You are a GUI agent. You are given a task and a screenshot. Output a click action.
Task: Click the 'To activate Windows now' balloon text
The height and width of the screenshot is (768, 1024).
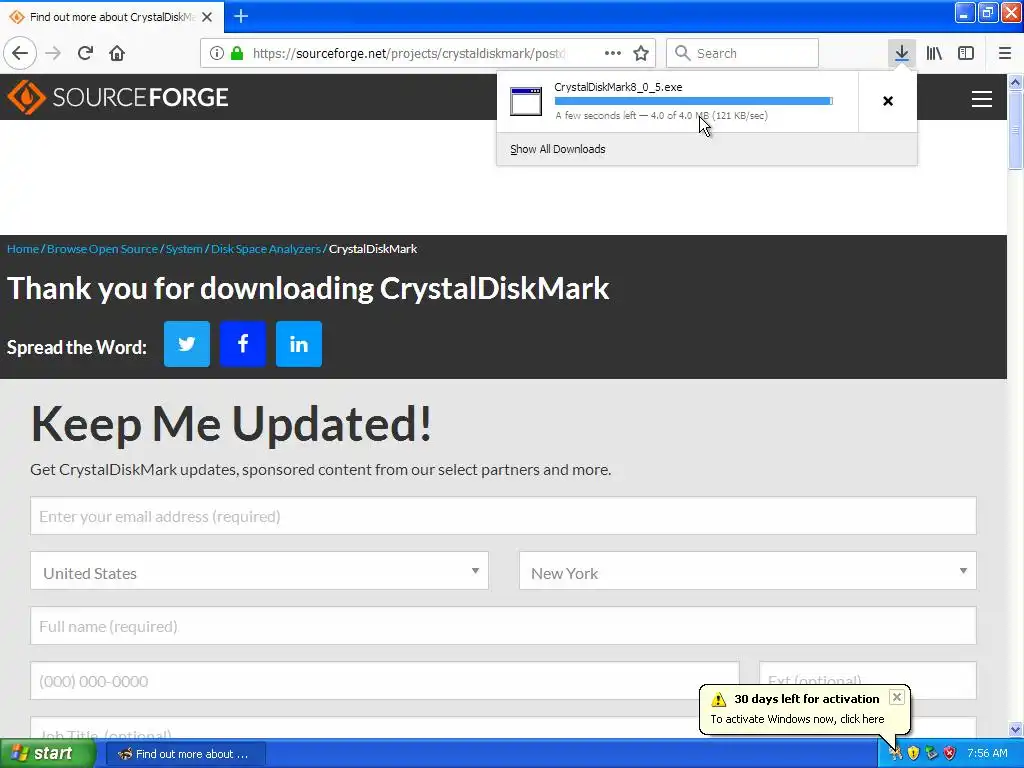pyautogui.click(x=797, y=719)
